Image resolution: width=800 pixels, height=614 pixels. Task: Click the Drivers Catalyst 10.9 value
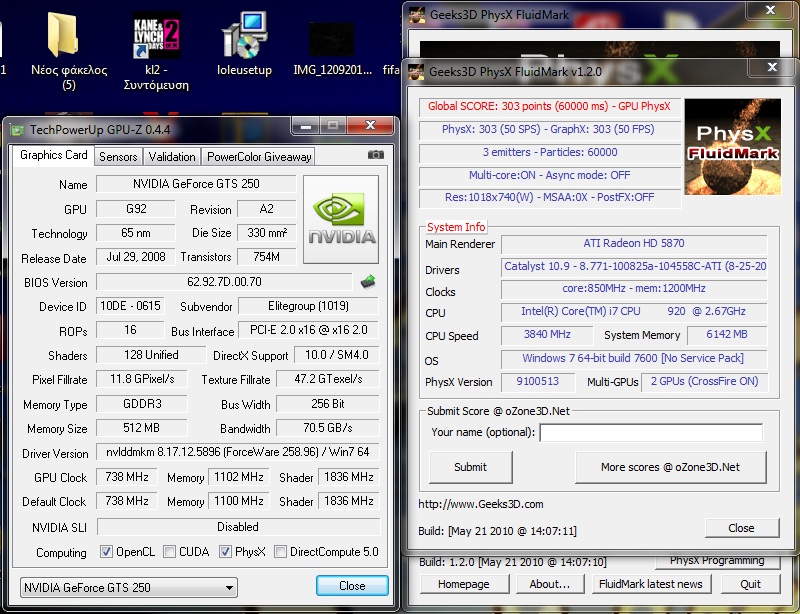[634, 266]
